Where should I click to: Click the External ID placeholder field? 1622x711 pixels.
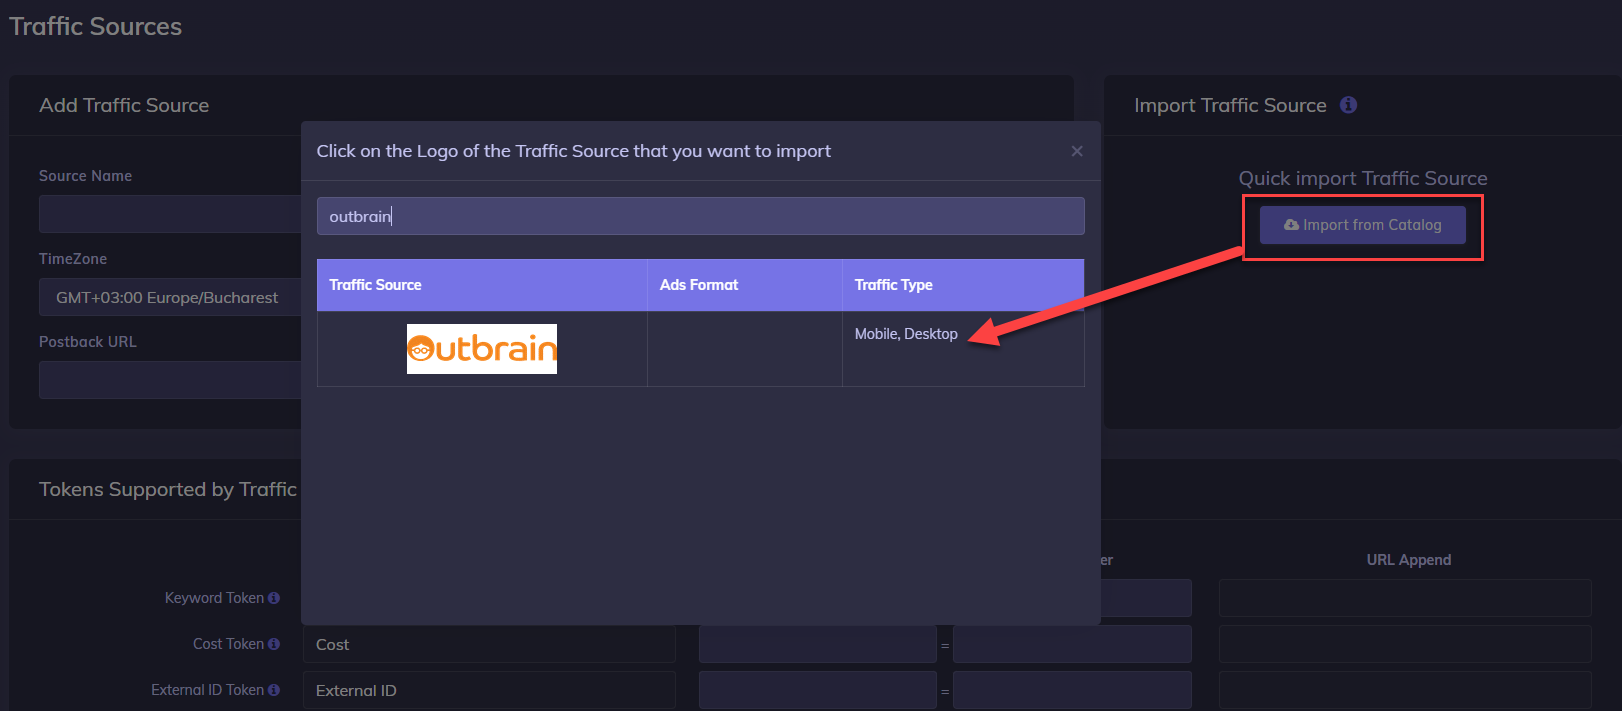(1072, 690)
